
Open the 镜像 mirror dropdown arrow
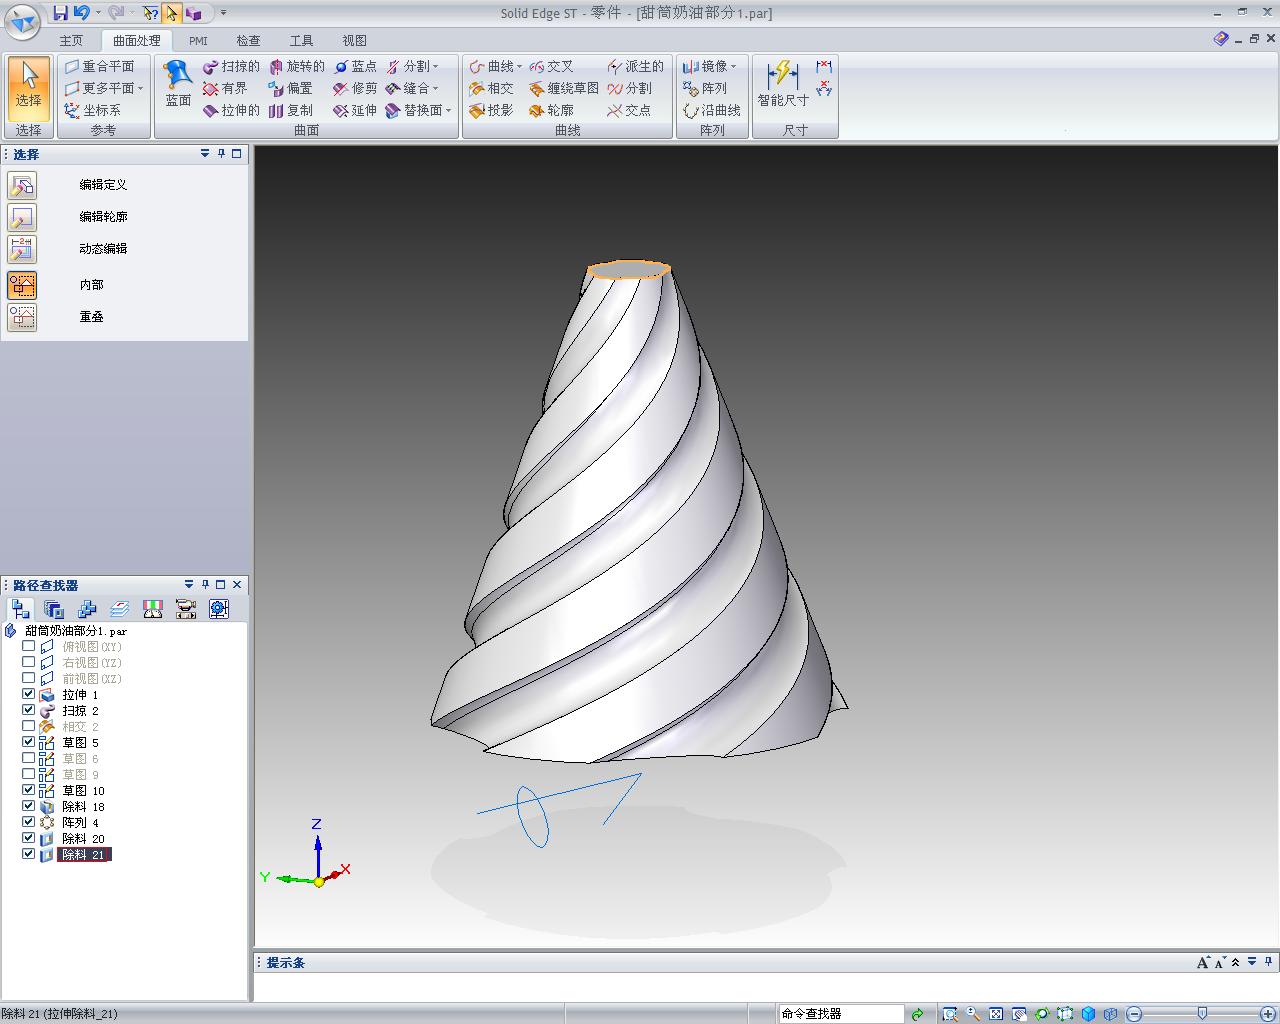coord(733,66)
